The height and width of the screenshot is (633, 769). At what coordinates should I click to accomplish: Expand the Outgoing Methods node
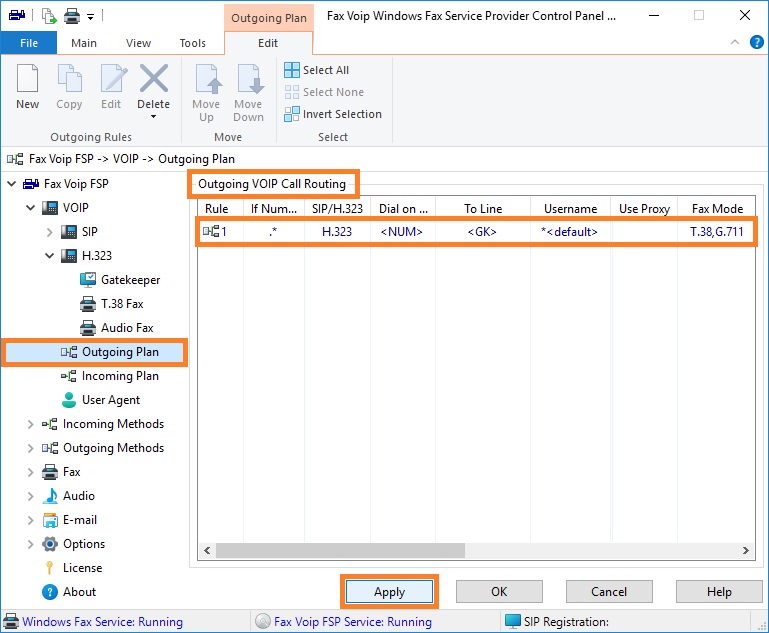point(30,448)
